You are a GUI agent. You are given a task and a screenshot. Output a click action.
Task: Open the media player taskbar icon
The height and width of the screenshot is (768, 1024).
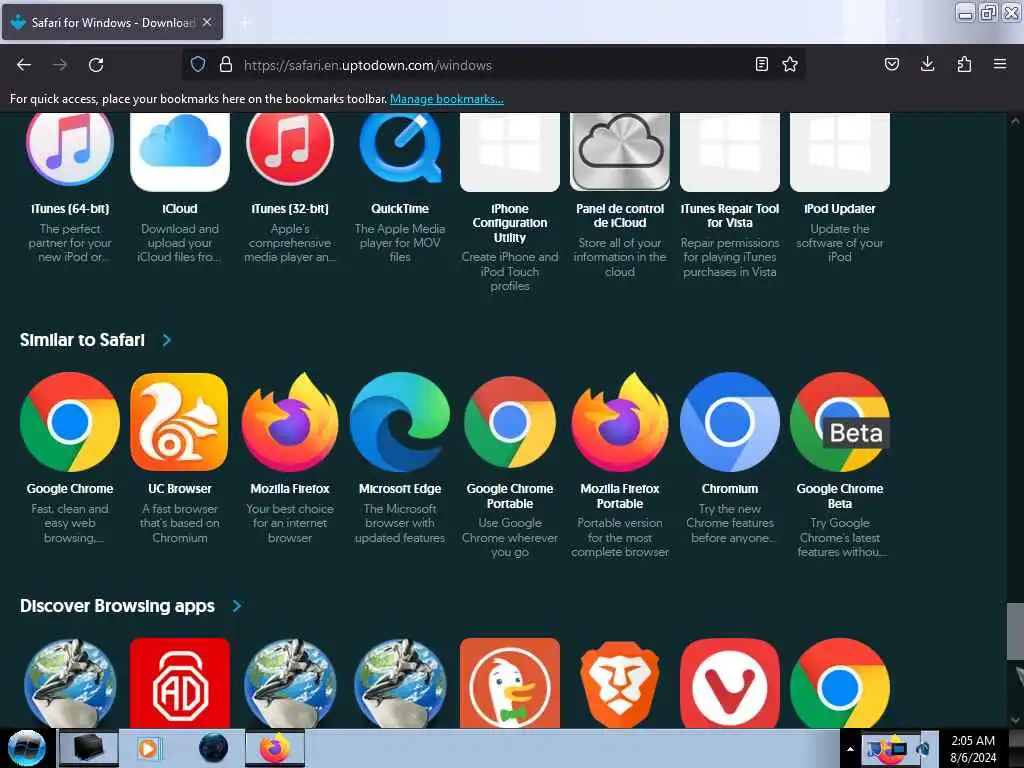(149, 748)
